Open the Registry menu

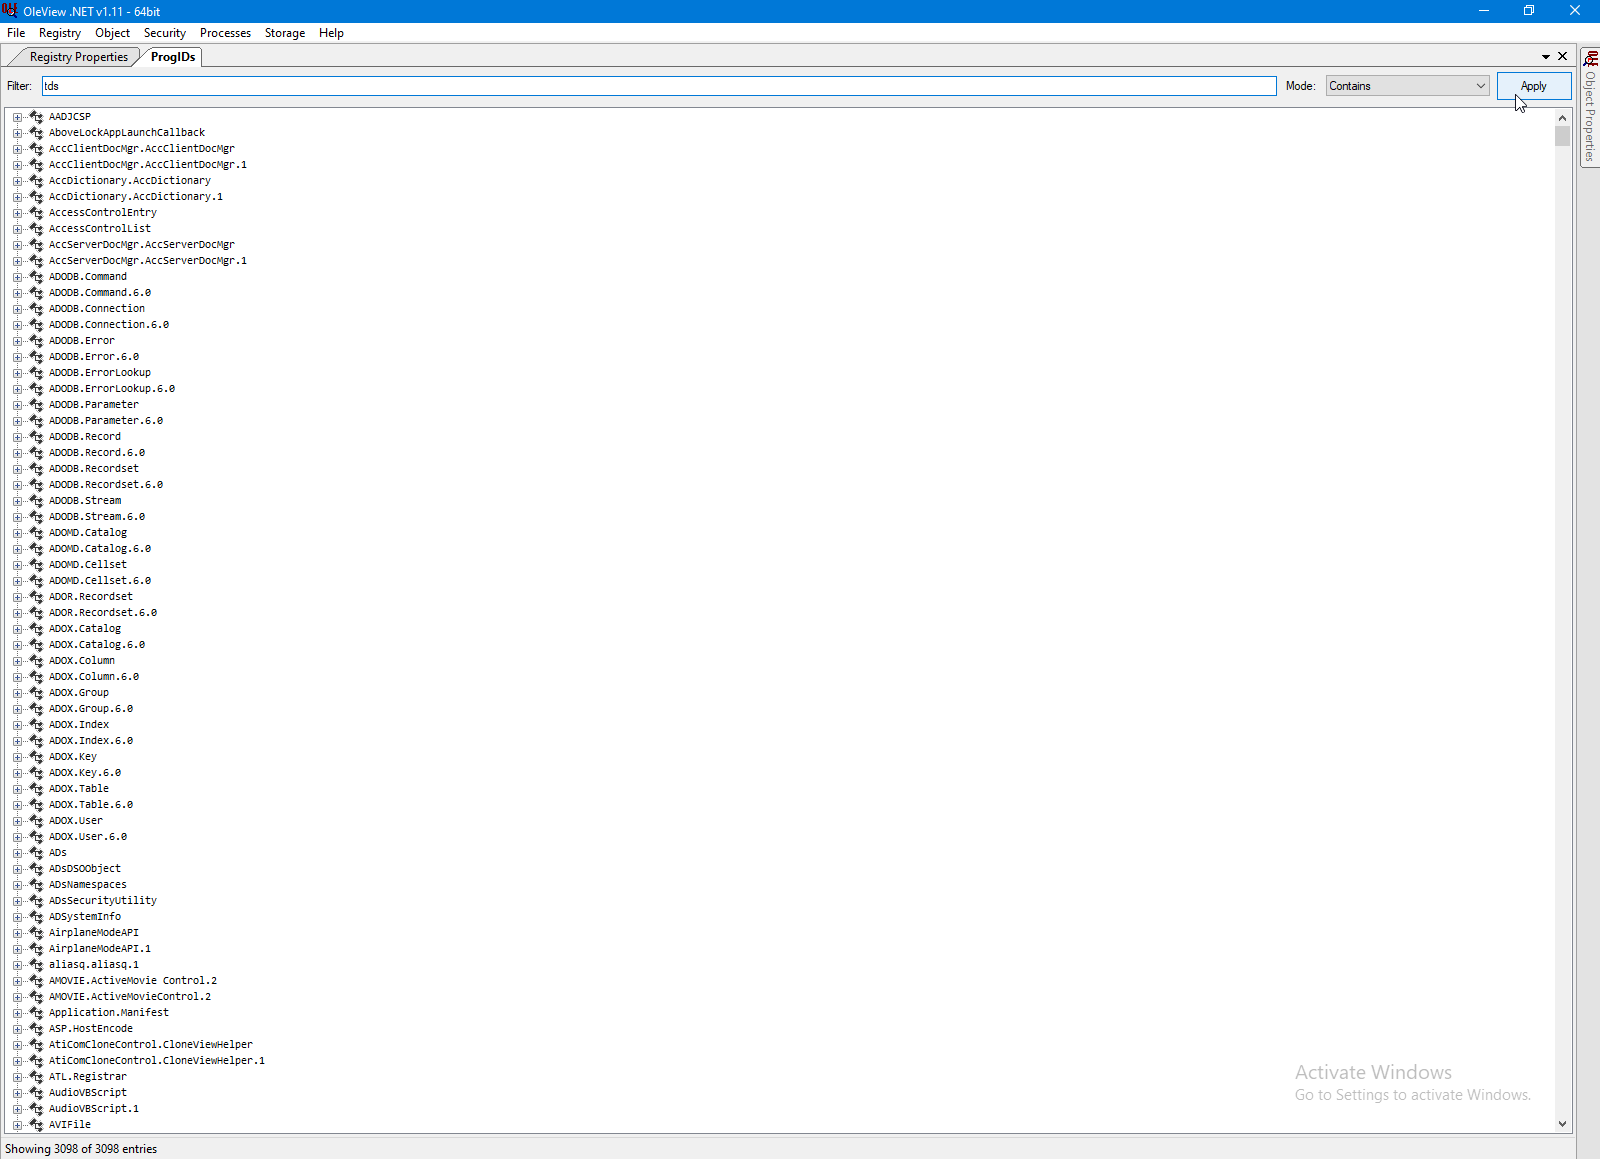coord(60,33)
